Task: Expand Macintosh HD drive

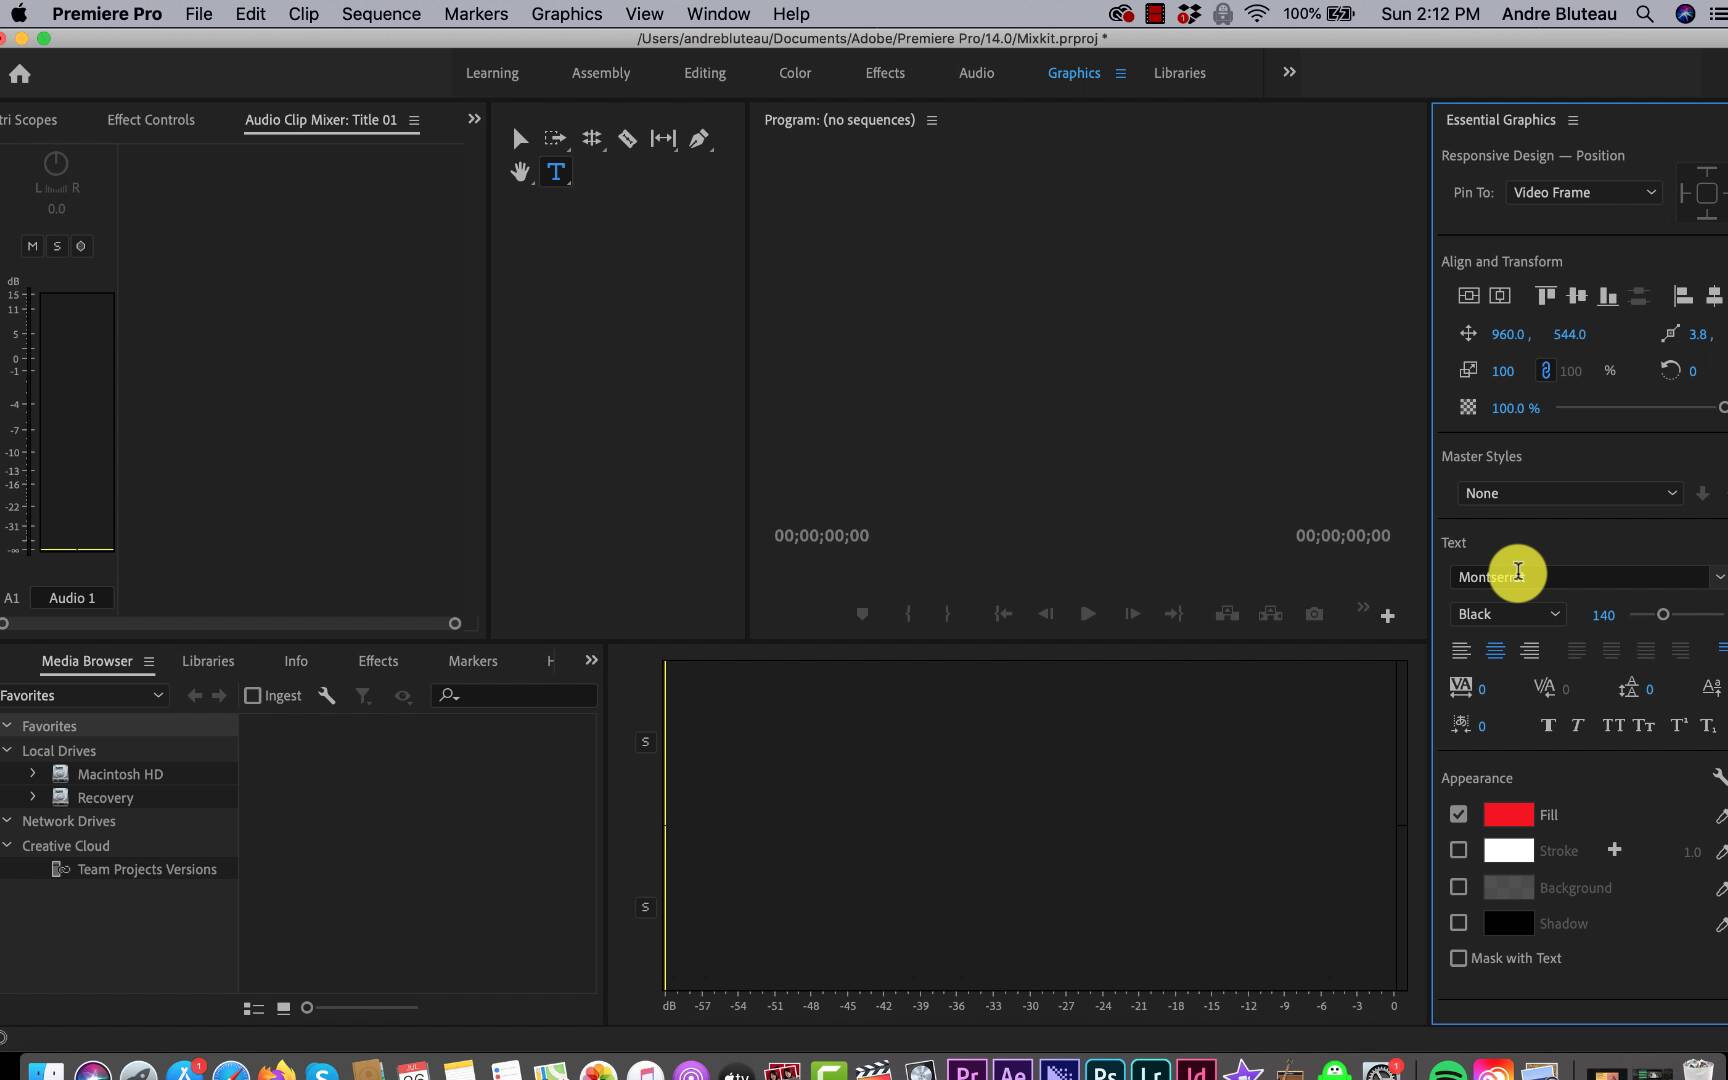Action: (33, 773)
